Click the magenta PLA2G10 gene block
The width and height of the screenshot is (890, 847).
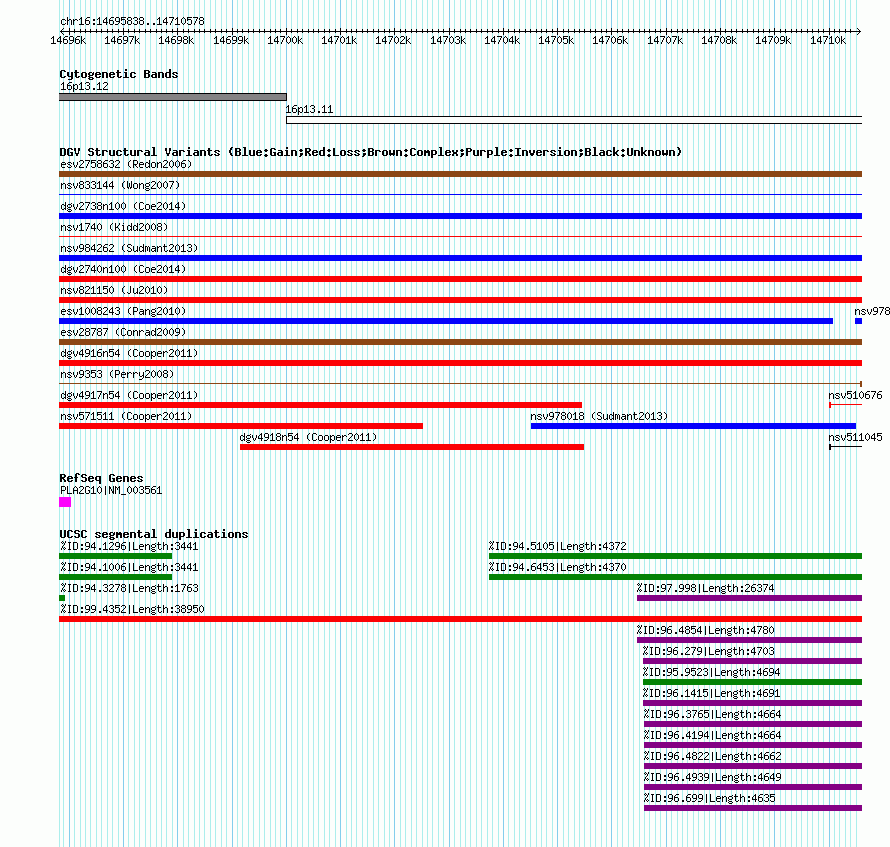65,502
